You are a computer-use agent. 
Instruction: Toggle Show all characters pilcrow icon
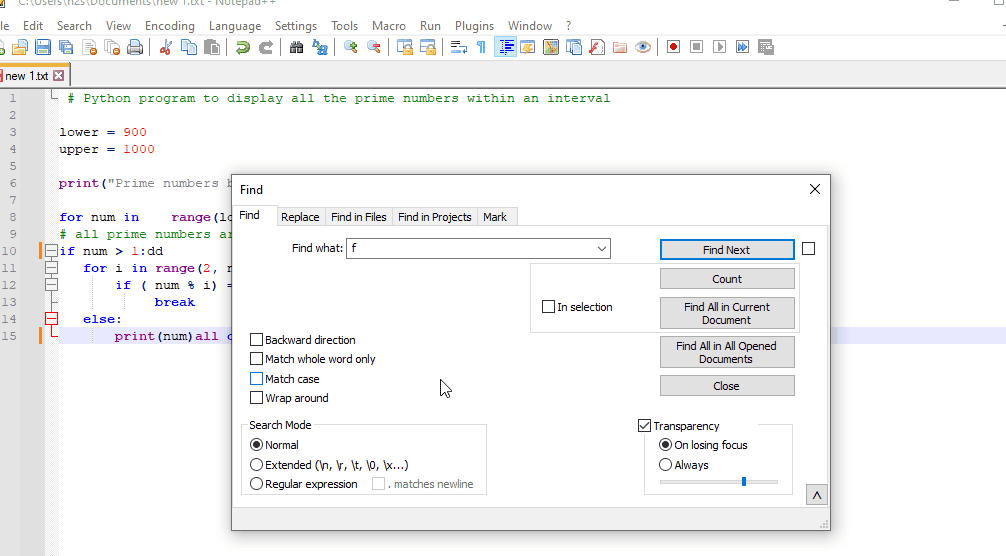[481, 47]
